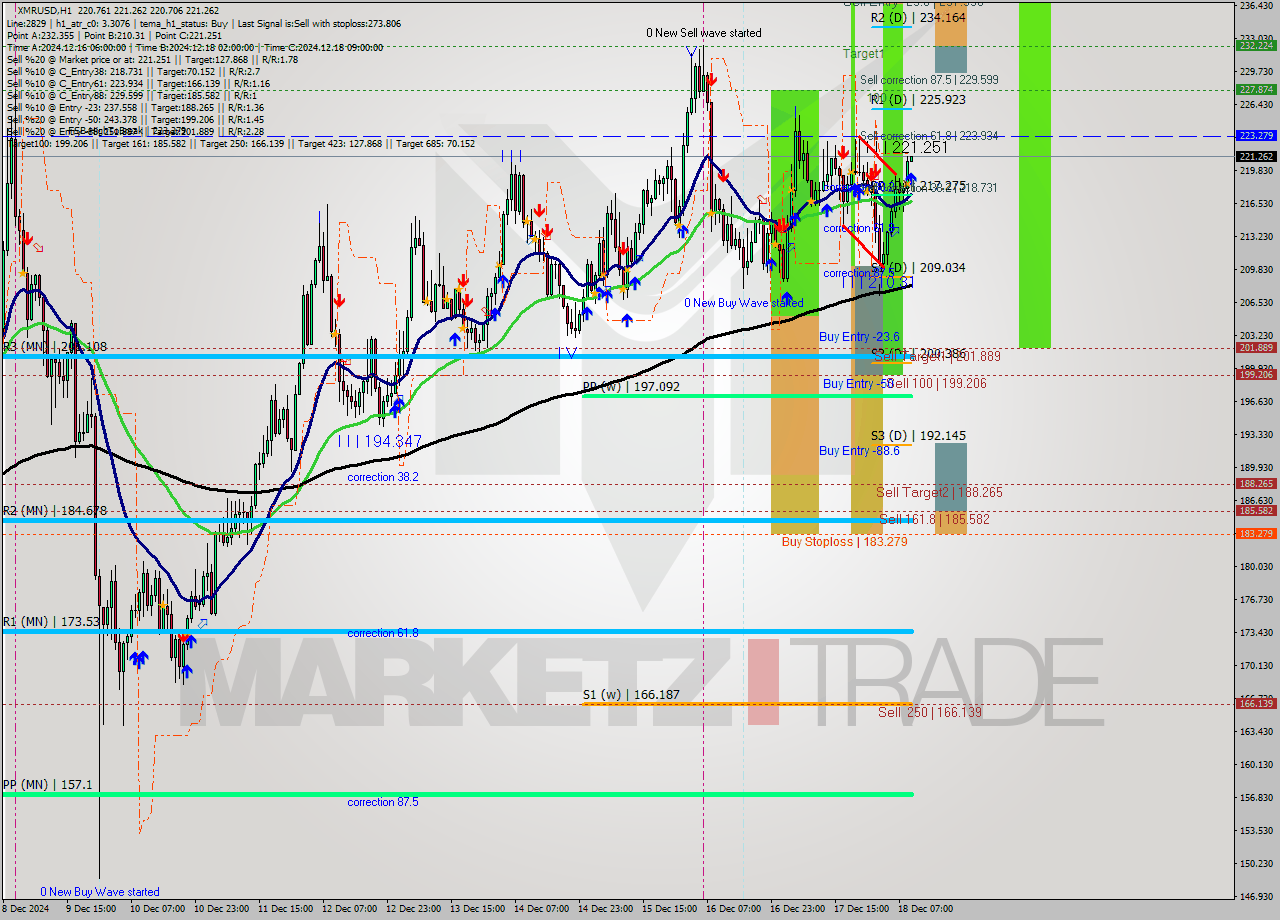Click the 'Sell 100 | 199.206' label
Viewport: 1280px width, 920px height.
pos(937,383)
